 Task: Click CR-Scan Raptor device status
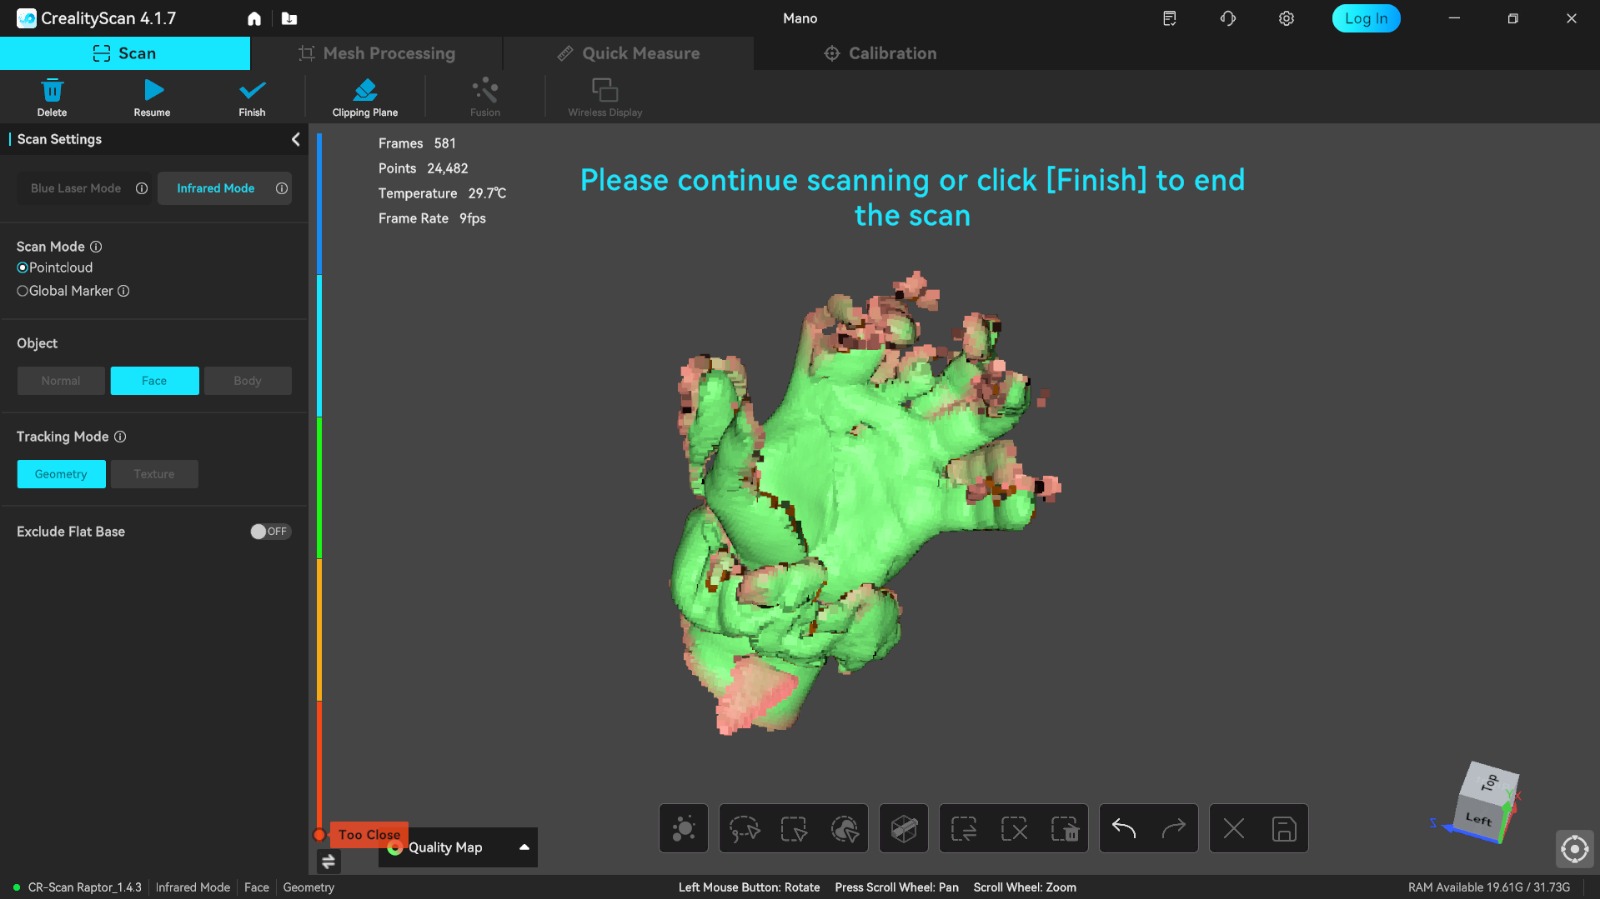(x=78, y=887)
